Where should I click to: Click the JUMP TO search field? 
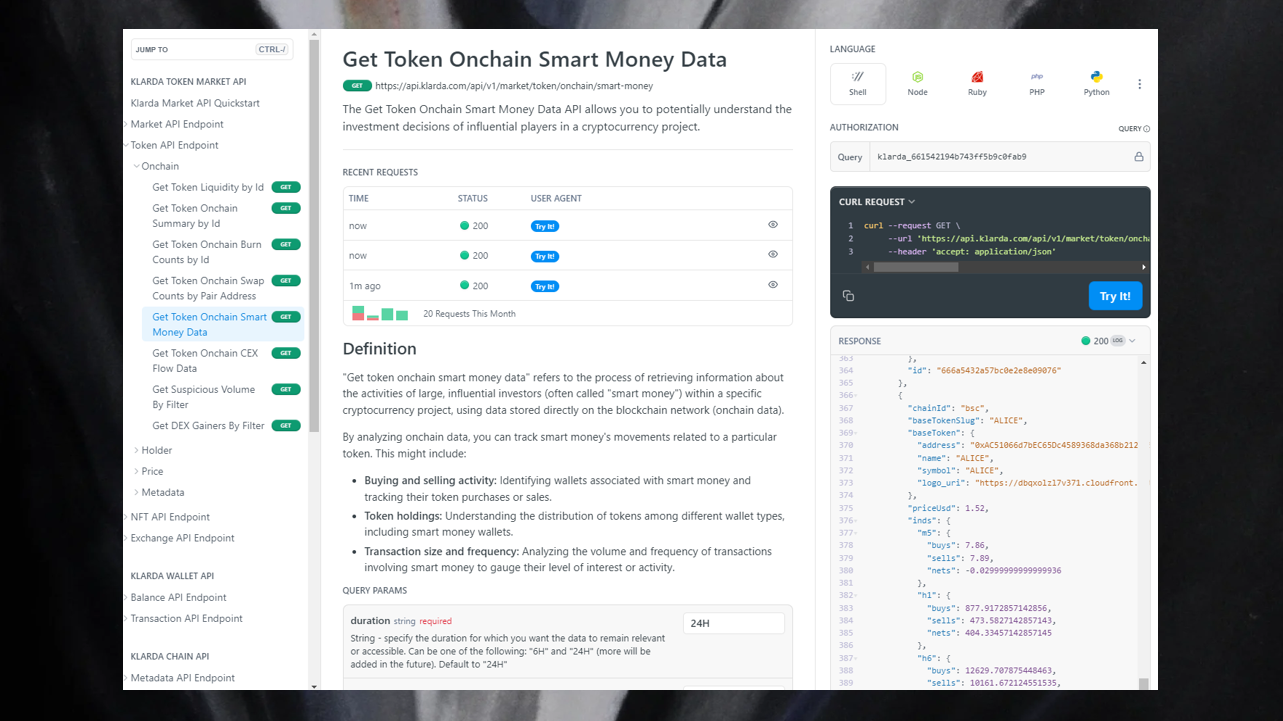point(212,49)
